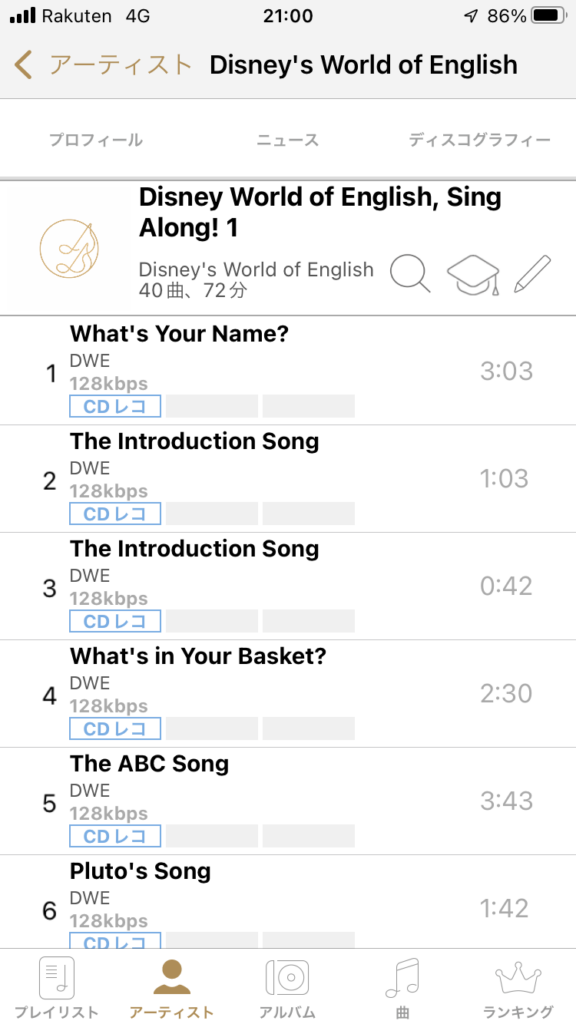Tap CDレコ badge under Pluto's Song
Viewport: 576px width, 1024px height.
(x=115, y=941)
